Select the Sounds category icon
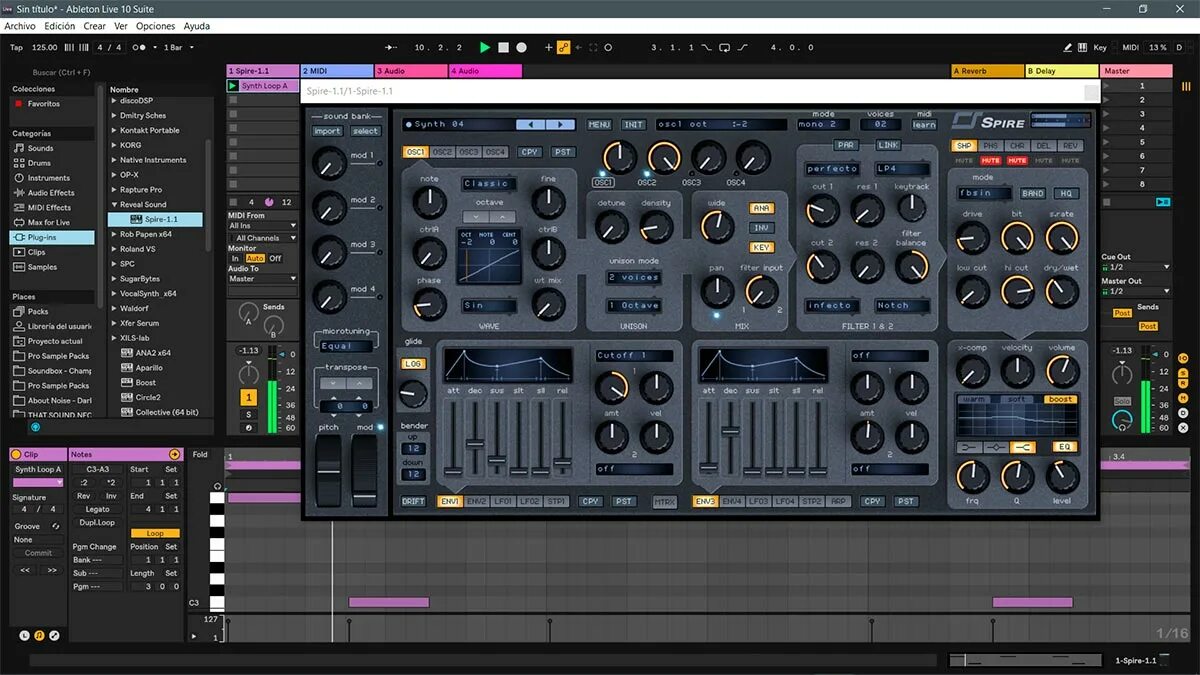This screenshot has height=675, width=1200. pyautogui.click(x=18, y=148)
